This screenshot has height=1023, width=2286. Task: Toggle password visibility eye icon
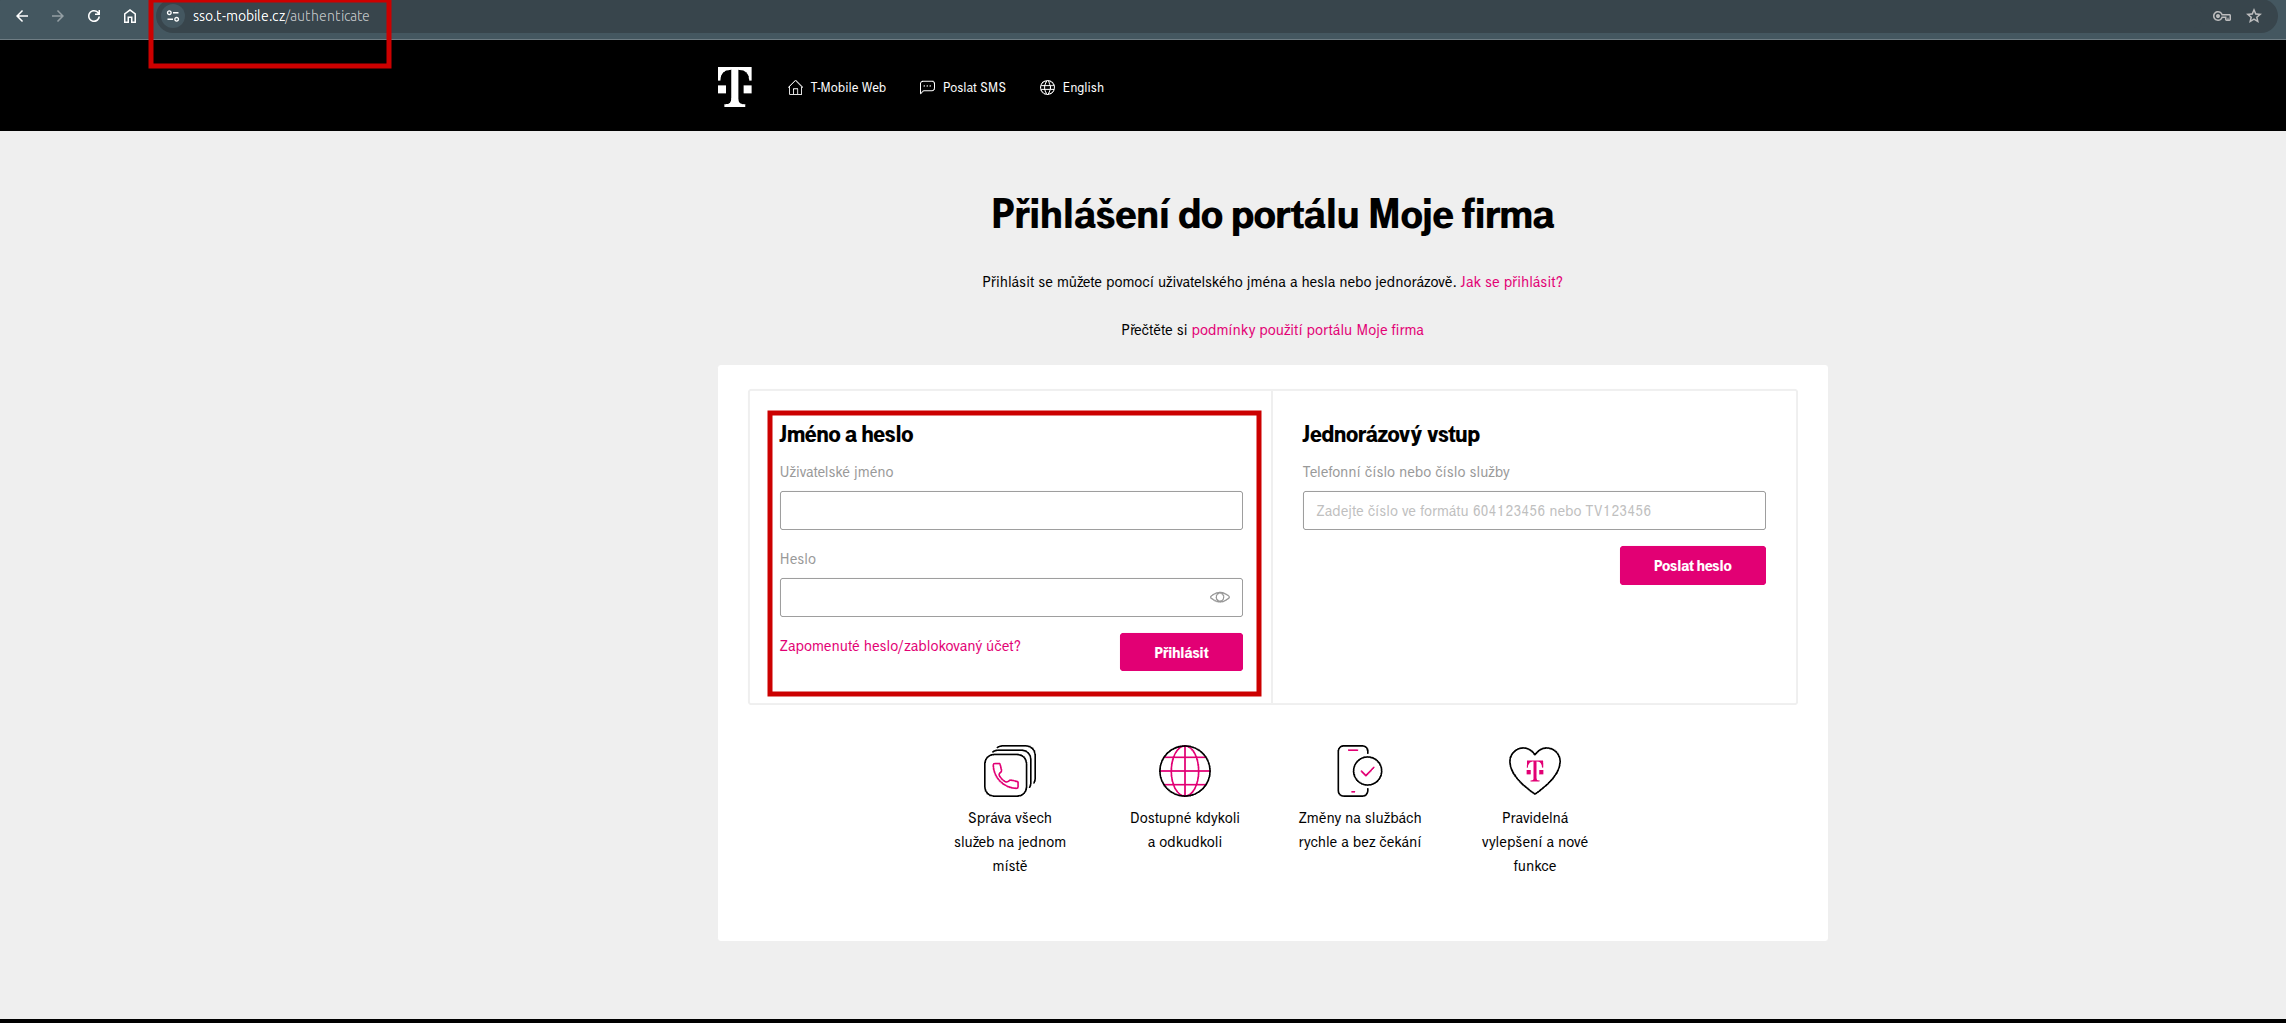[x=1219, y=597]
